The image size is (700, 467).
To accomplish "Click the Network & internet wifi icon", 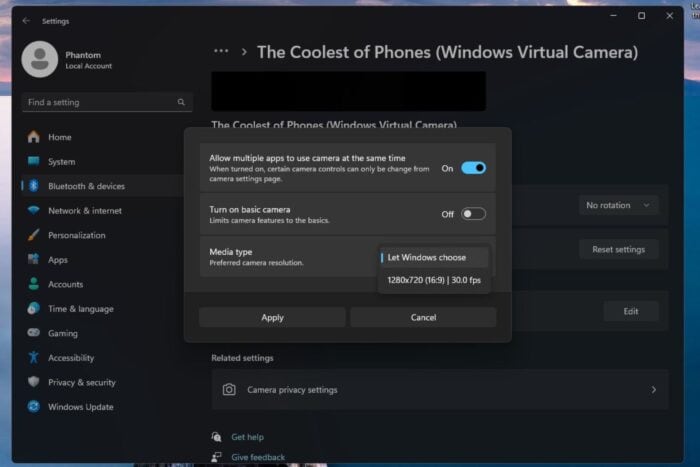I will point(34,211).
